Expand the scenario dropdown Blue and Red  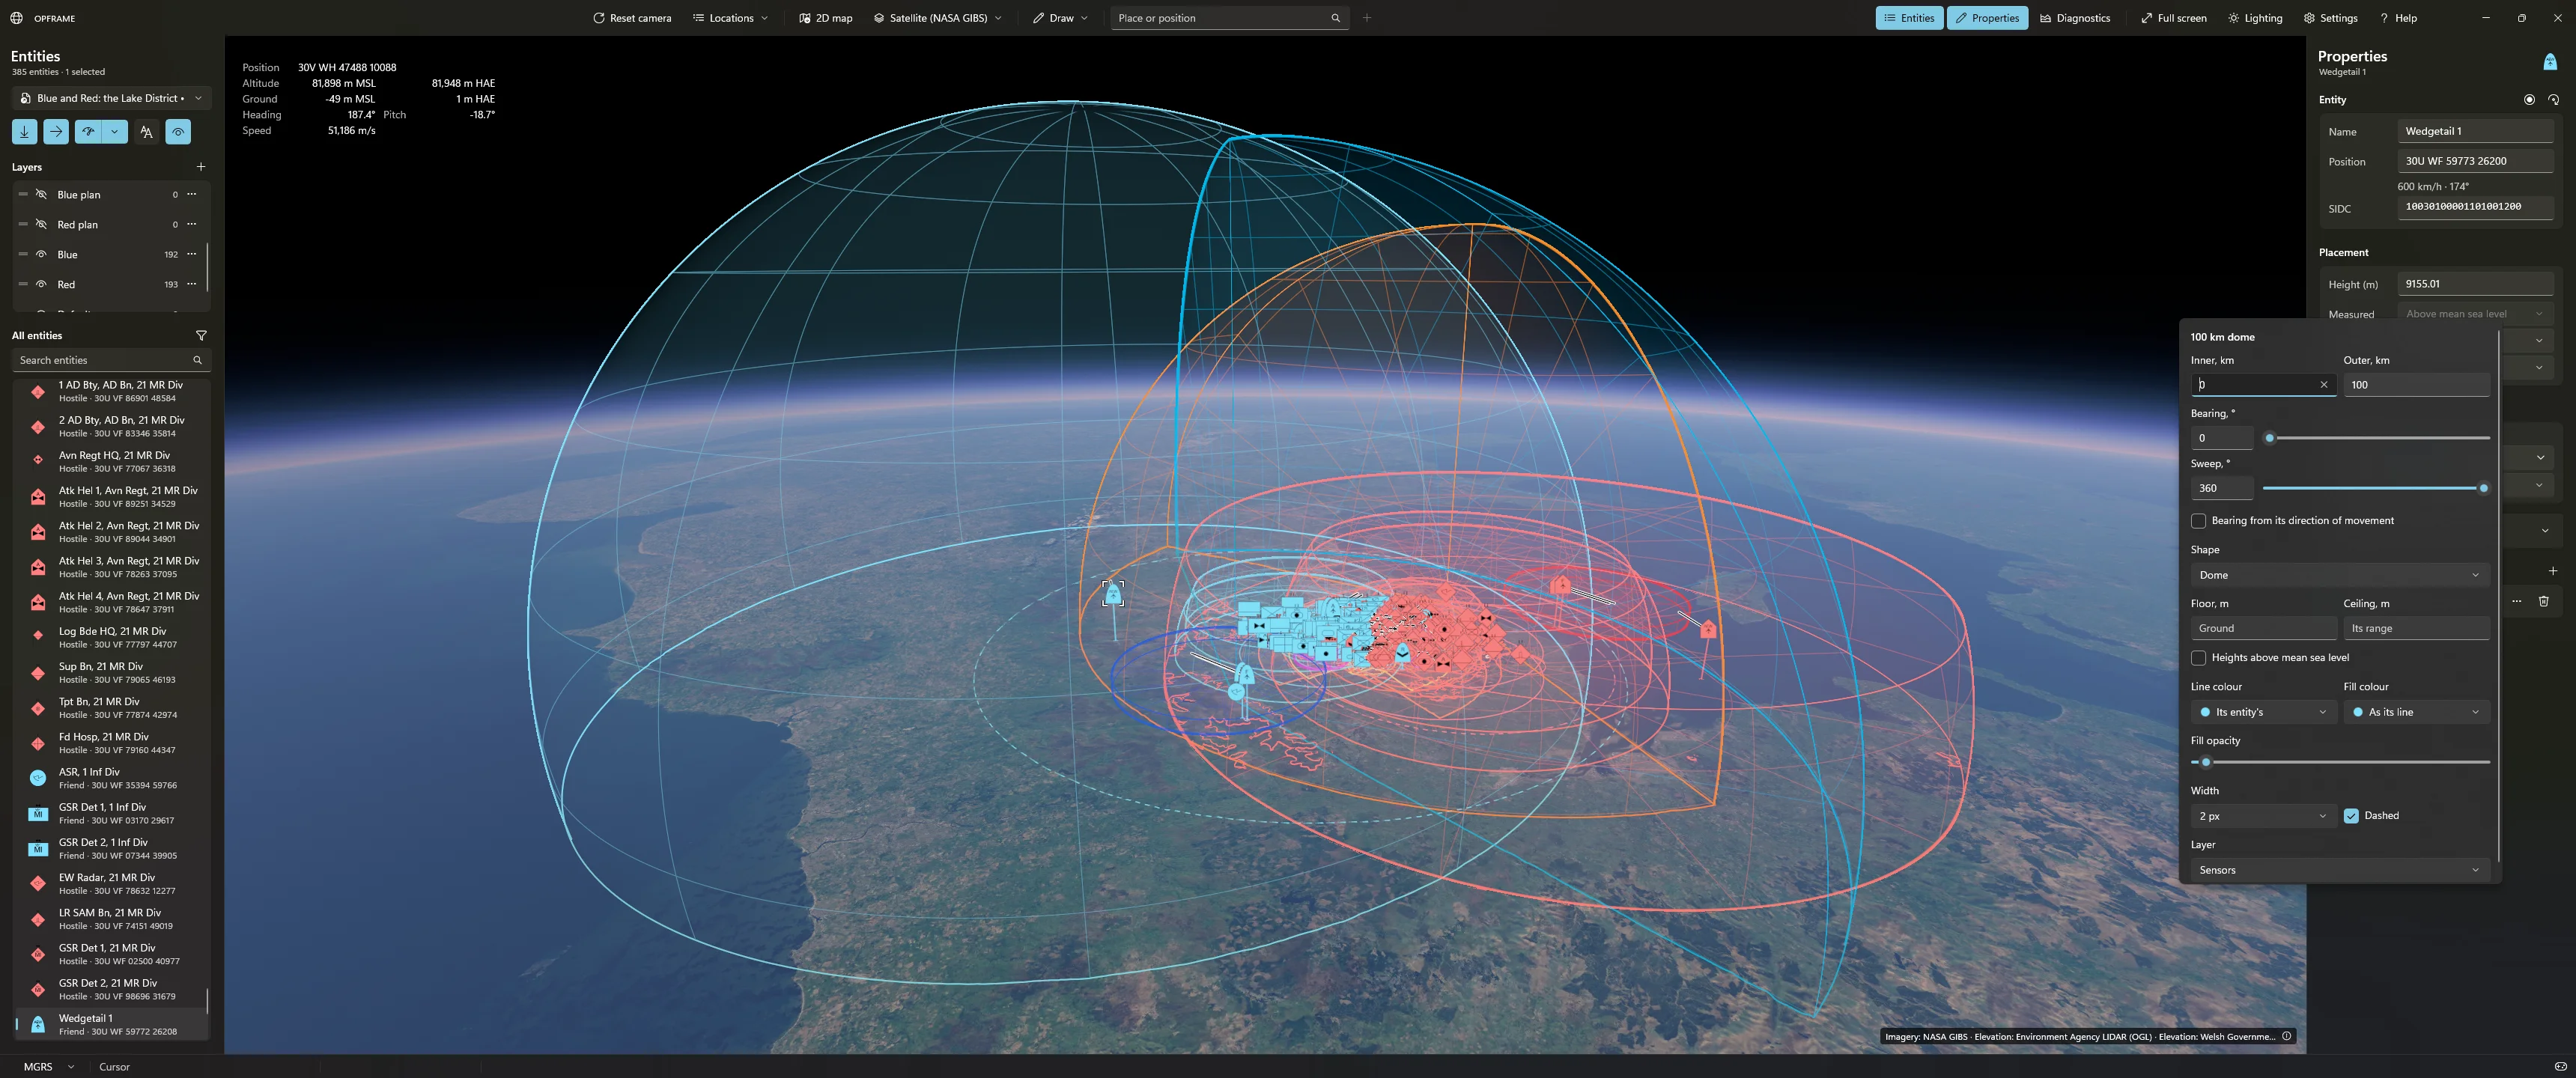pos(112,98)
